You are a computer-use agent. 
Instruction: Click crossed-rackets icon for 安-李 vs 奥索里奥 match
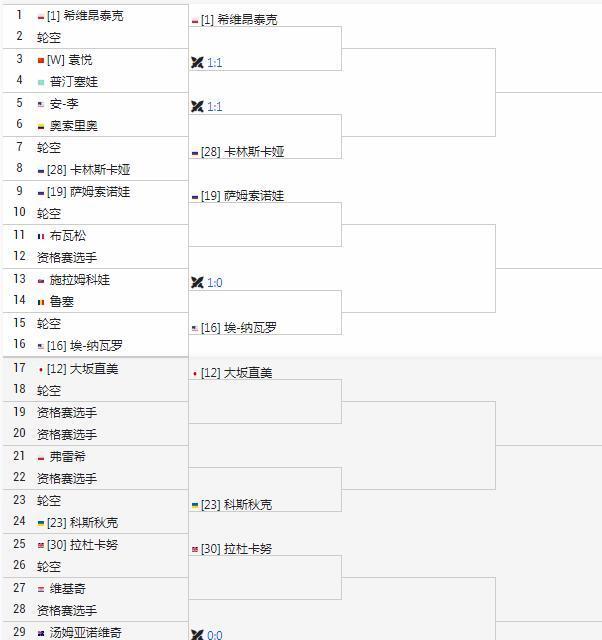(197, 106)
